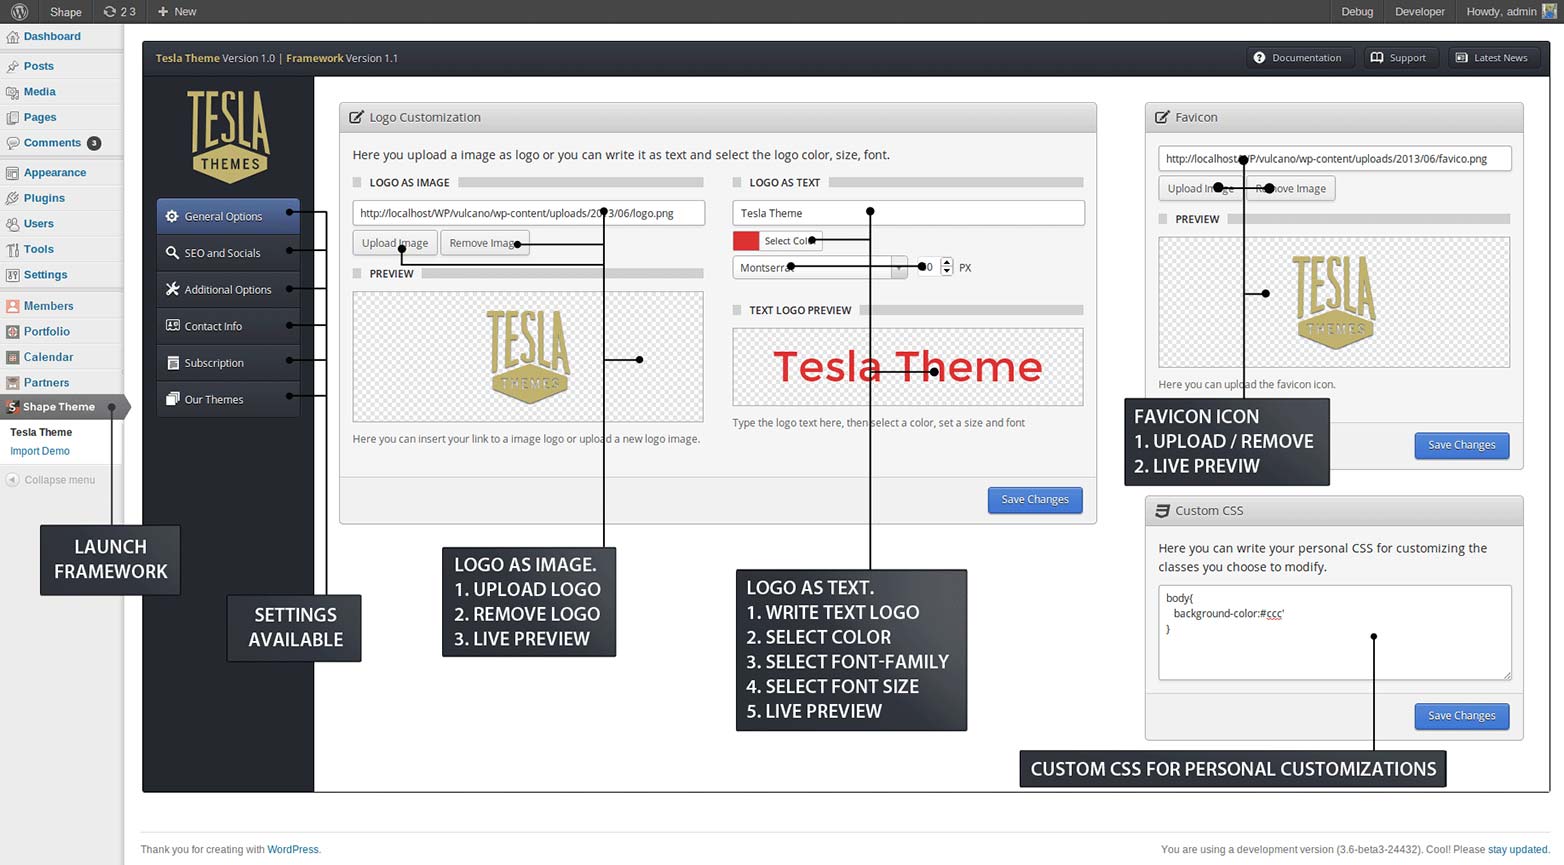Click the Appearance icon in sidebar
This screenshot has height=865, width=1564.
point(12,173)
